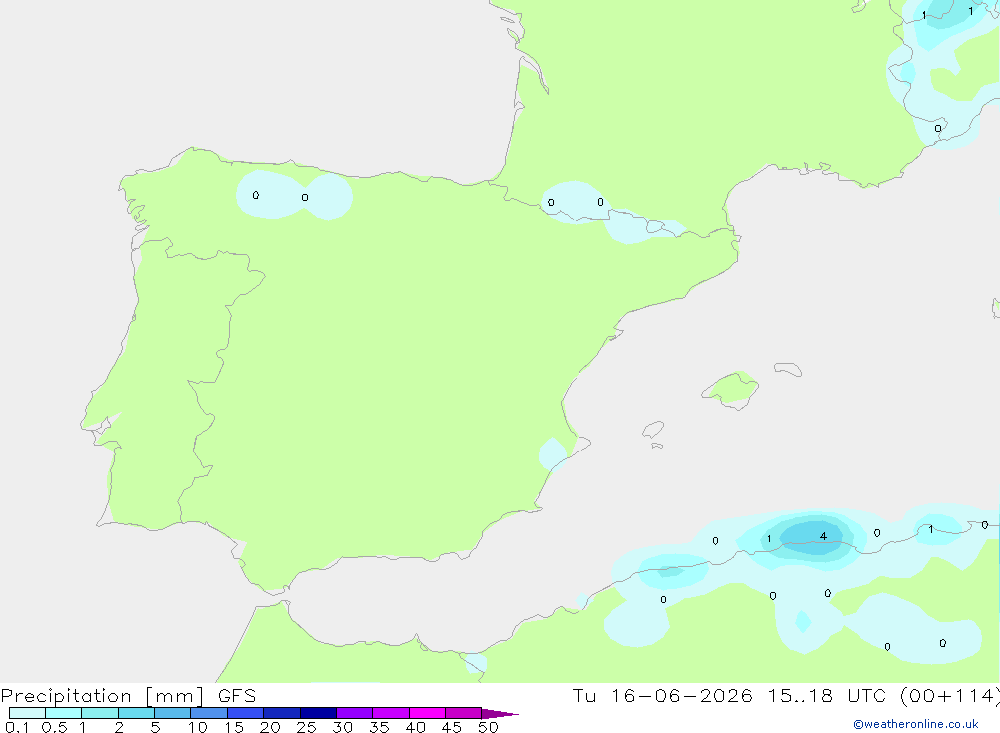Click the 0.1–0.5 mm palest cyan legend swatch
The height and width of the screenshot is (733, 1000).
pyautogui.click(x=27, y=713)
